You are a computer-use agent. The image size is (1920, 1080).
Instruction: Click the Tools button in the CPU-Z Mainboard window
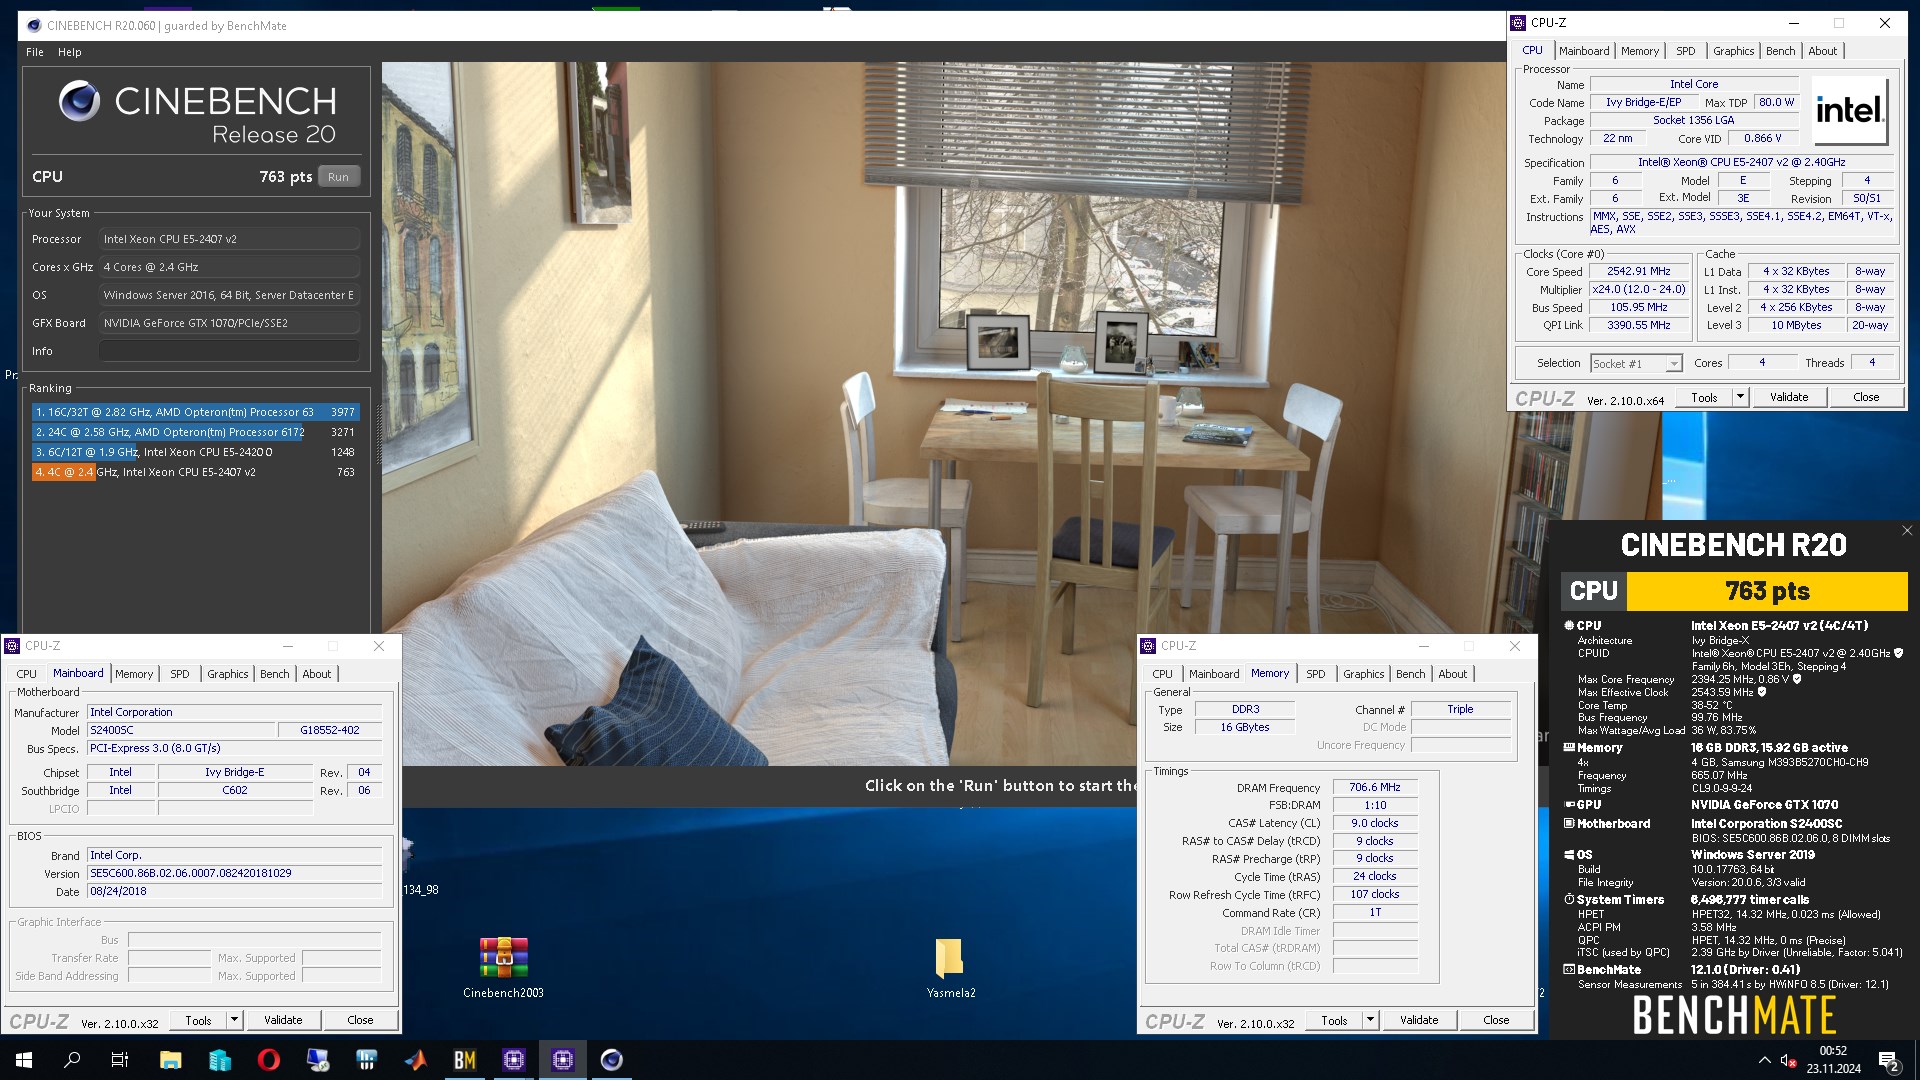tap(198, 1020)
